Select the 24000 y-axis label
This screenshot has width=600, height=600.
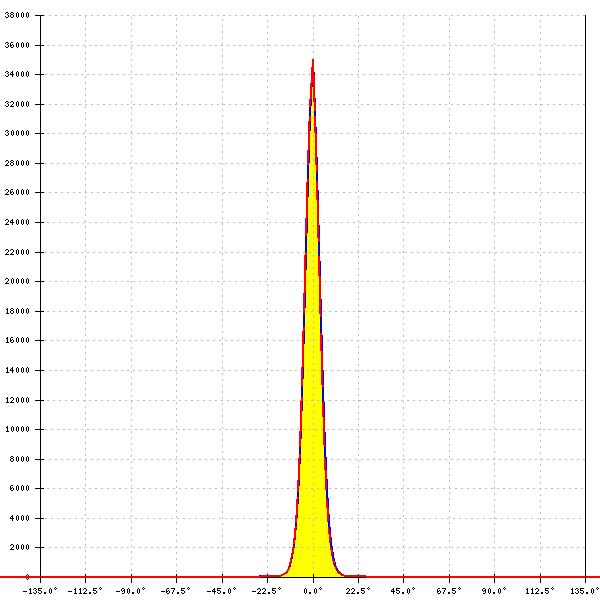[17, 222]
